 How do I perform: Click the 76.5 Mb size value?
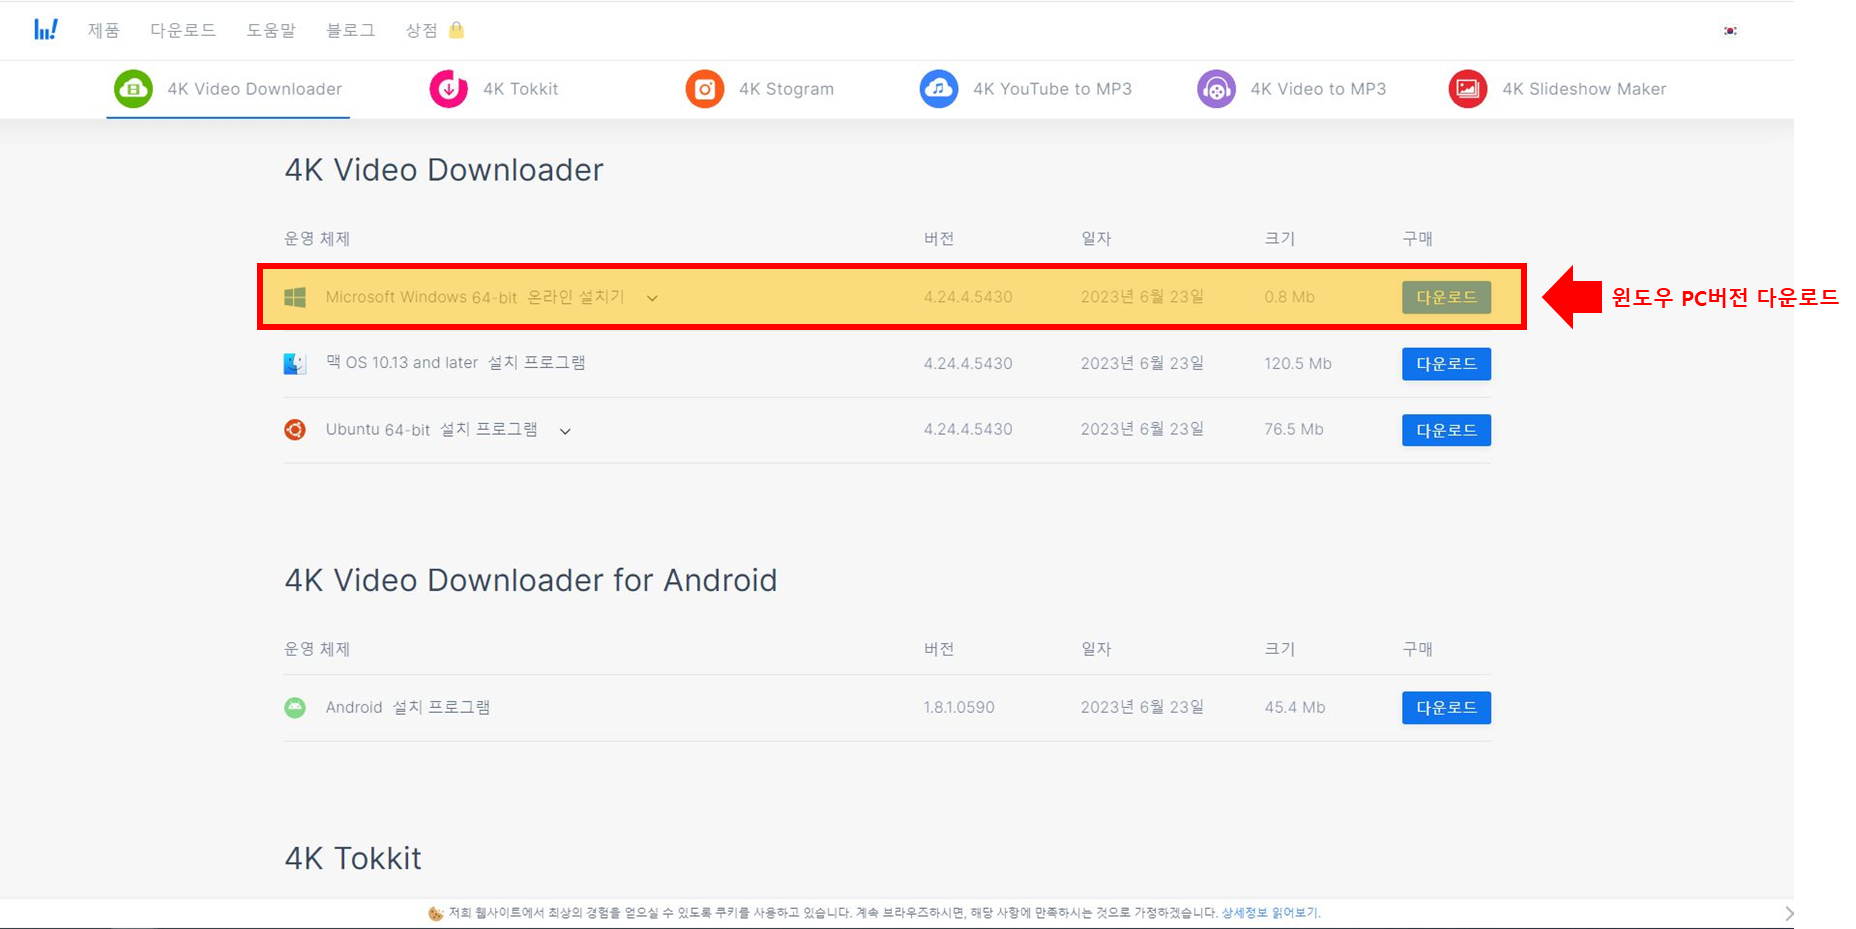(x=1294, y=430)
